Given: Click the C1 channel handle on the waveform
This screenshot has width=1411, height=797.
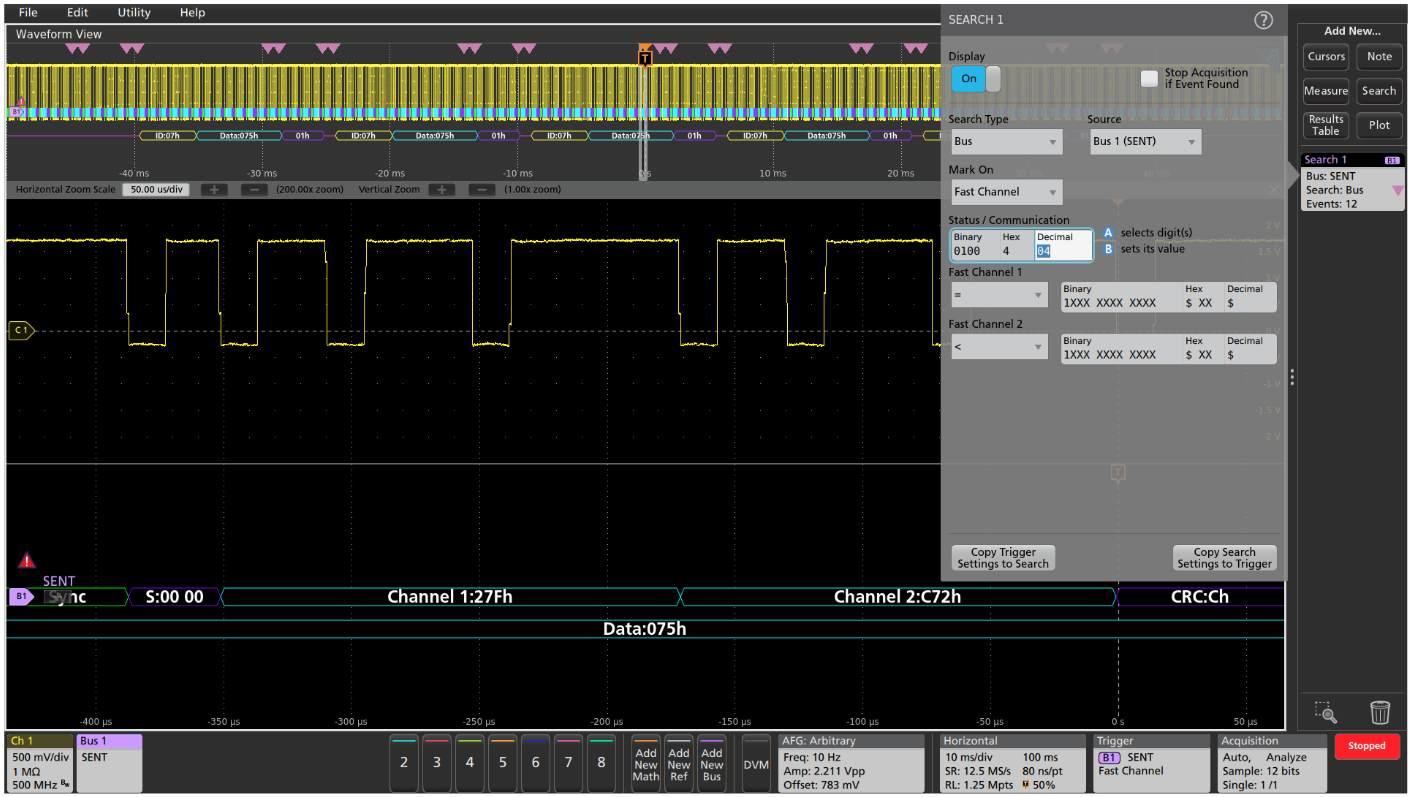Looking at the screenshot, I should coord(18,330).
